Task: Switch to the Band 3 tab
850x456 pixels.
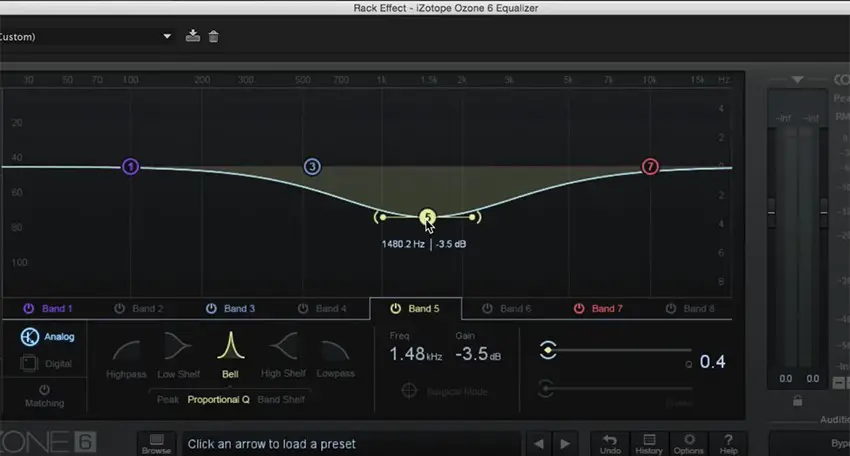Action: coord(239,309)
